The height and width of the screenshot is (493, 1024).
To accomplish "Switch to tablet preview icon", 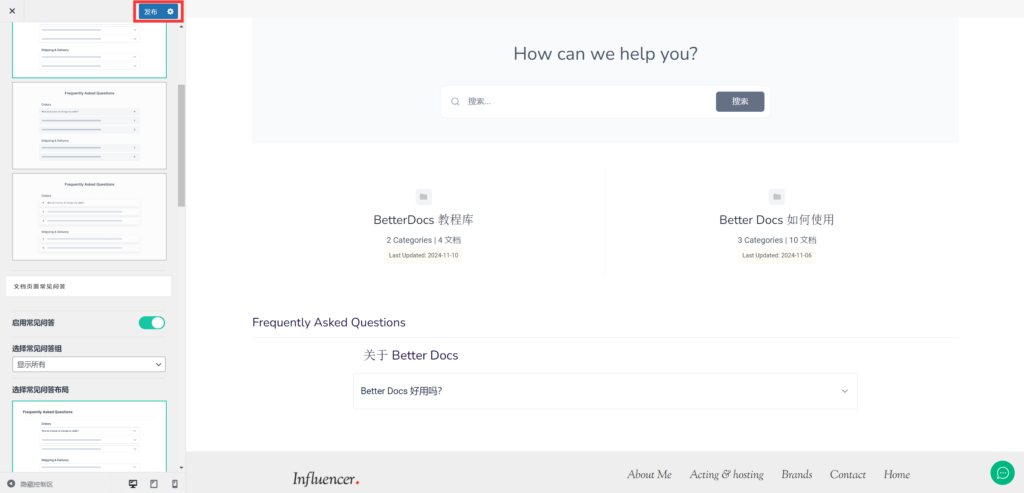I will pos(154,484).
